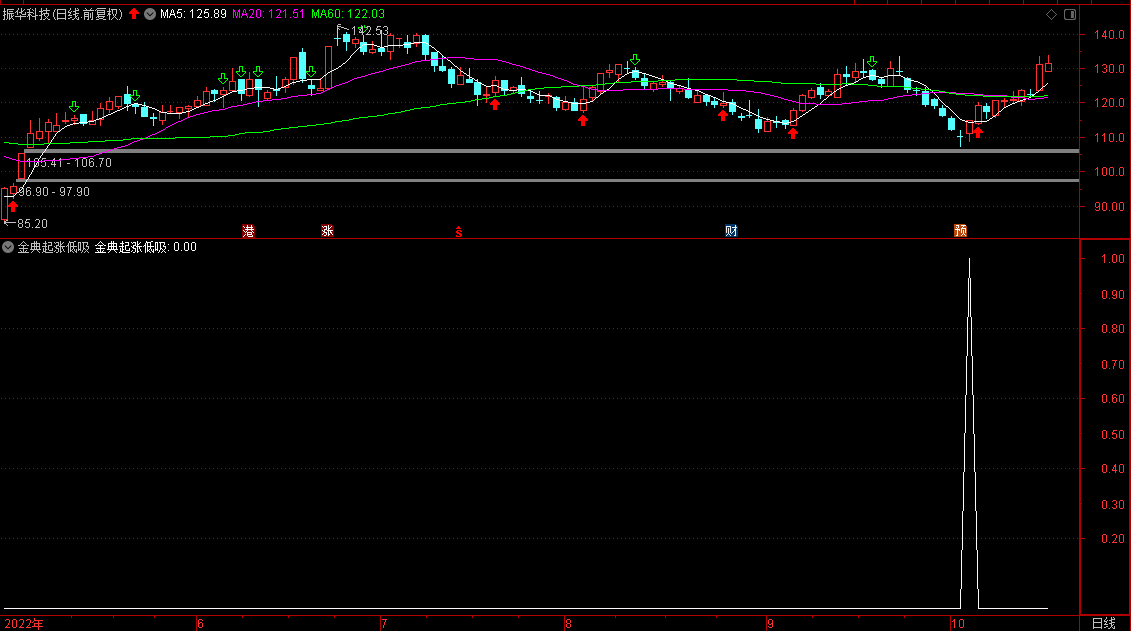Toggle the side panel icon beside the diamond
This screenshot has height=631, width=1131.
point(1070,14)
